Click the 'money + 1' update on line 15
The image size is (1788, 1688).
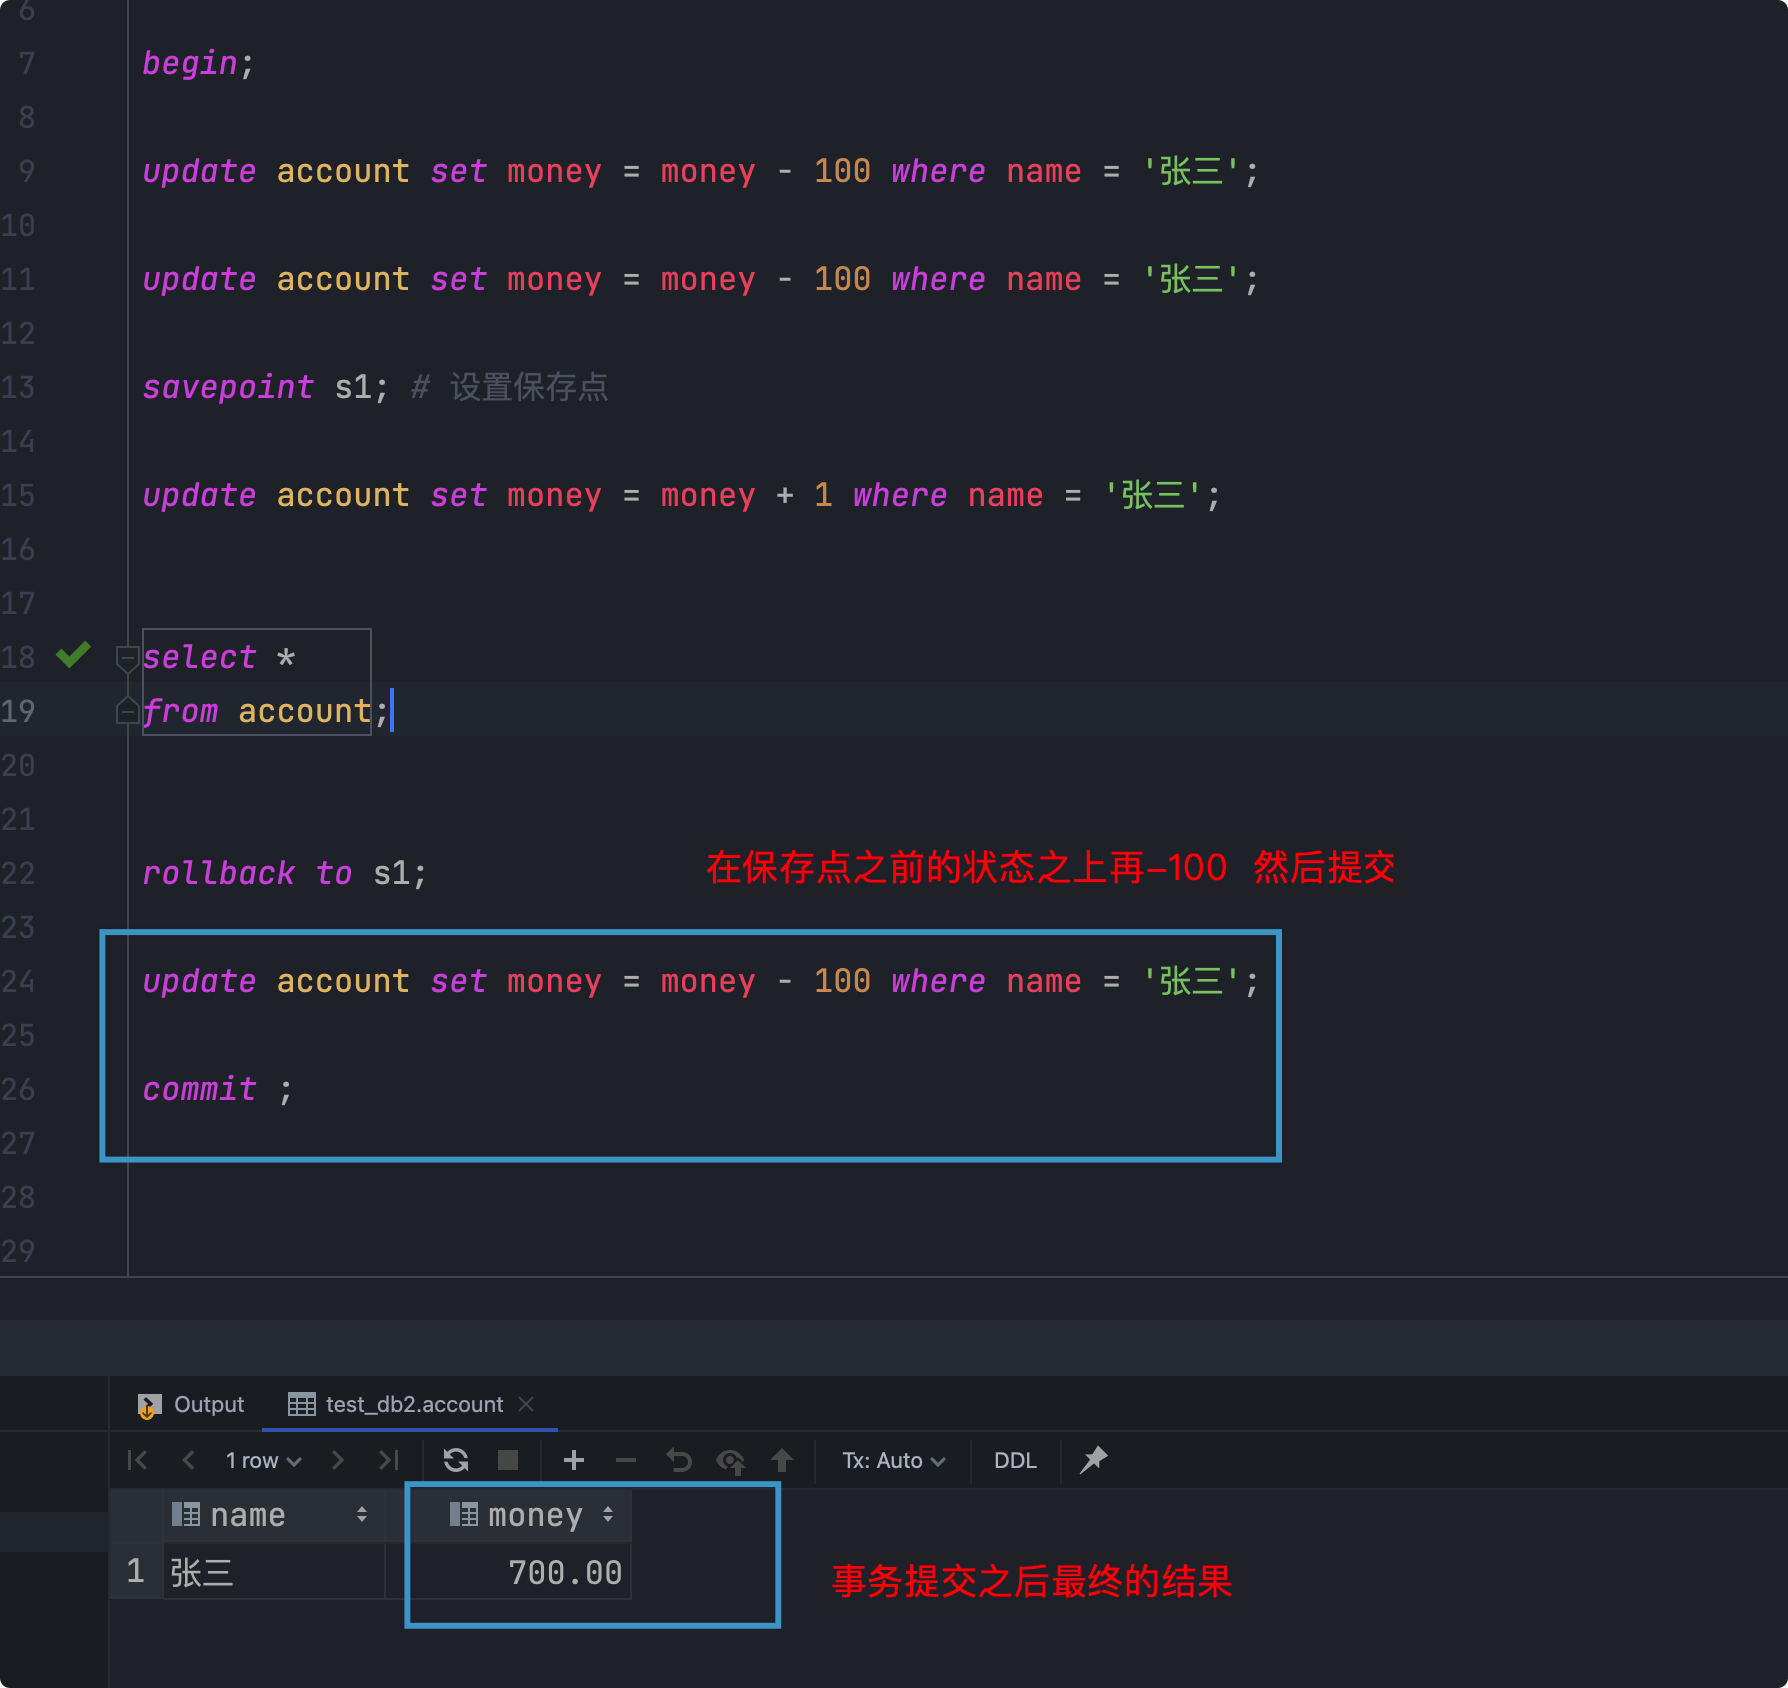[681, 495]
